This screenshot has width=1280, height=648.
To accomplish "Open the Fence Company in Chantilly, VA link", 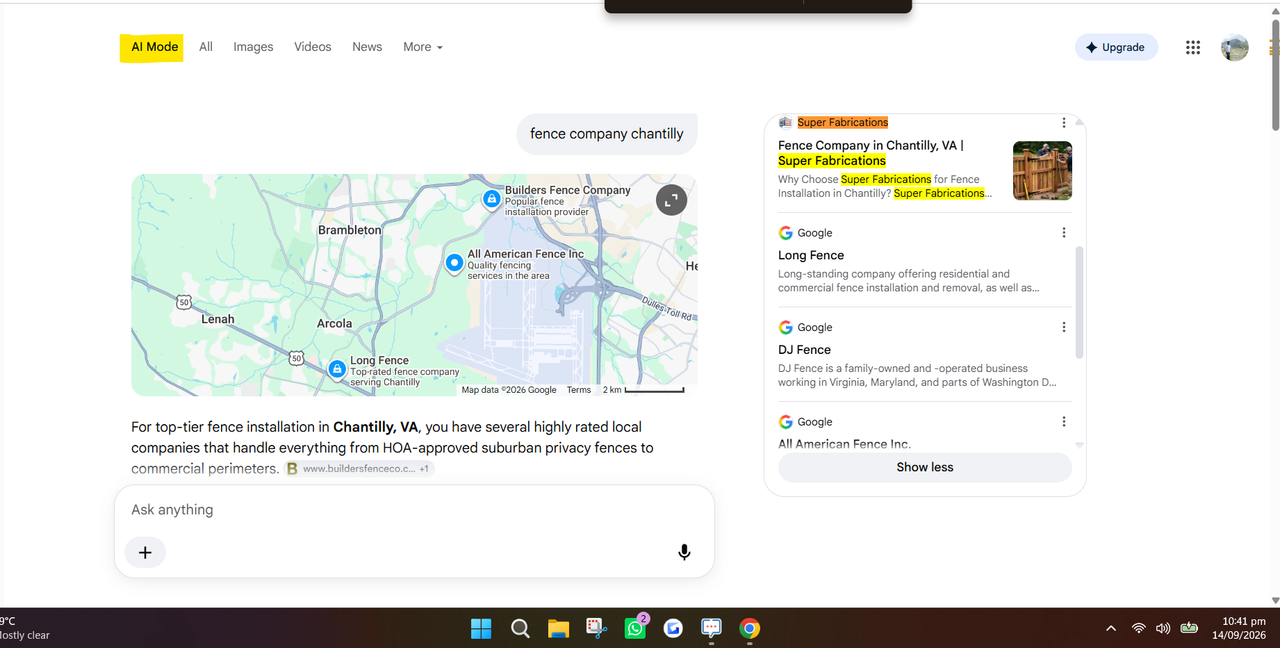I will click(x=871, y=153).
